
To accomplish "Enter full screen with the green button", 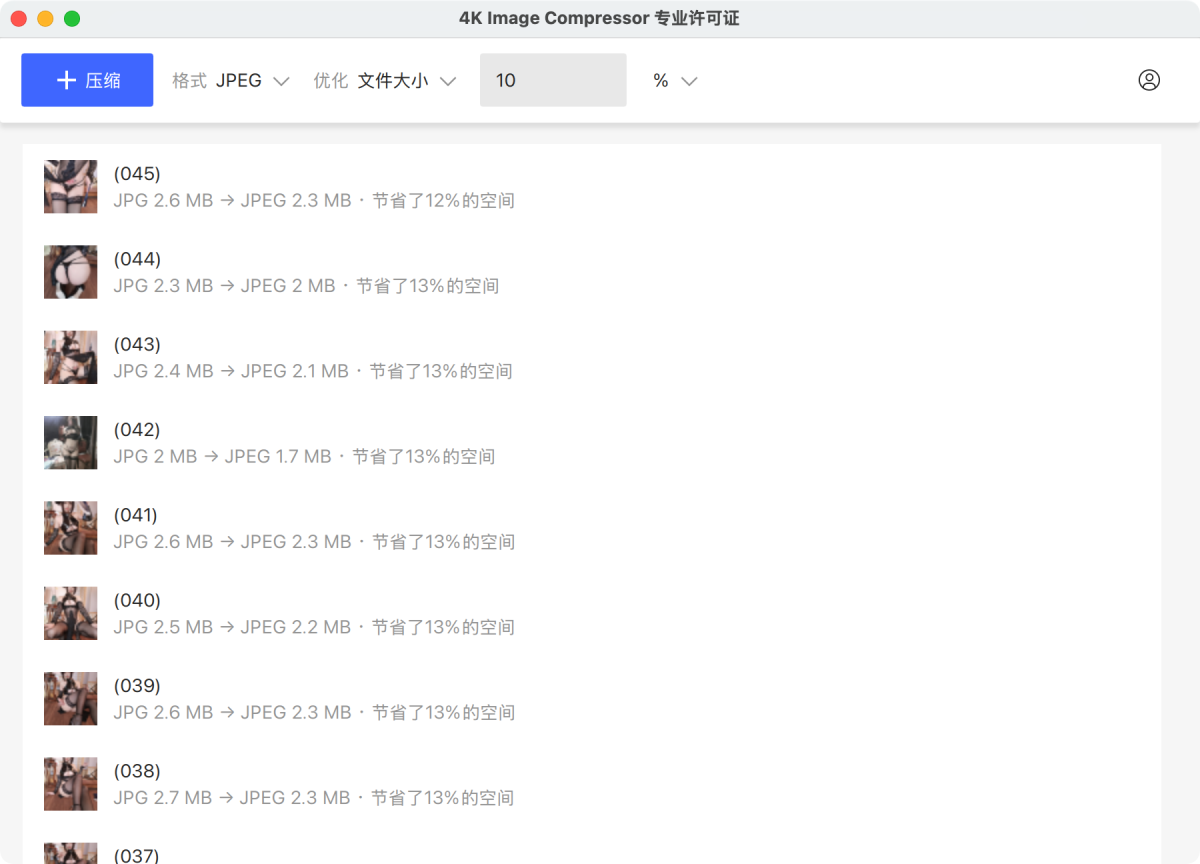I will tap(72, 19).
